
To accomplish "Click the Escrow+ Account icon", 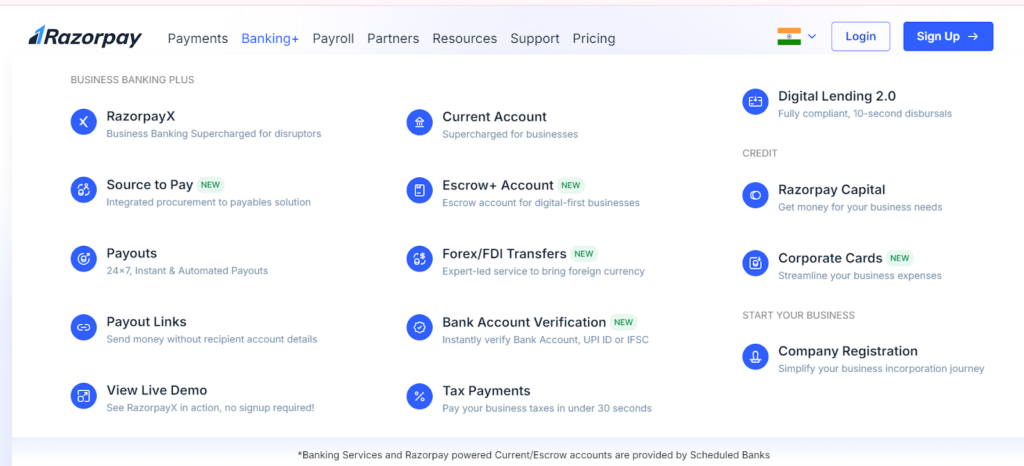I will point(419,190).
